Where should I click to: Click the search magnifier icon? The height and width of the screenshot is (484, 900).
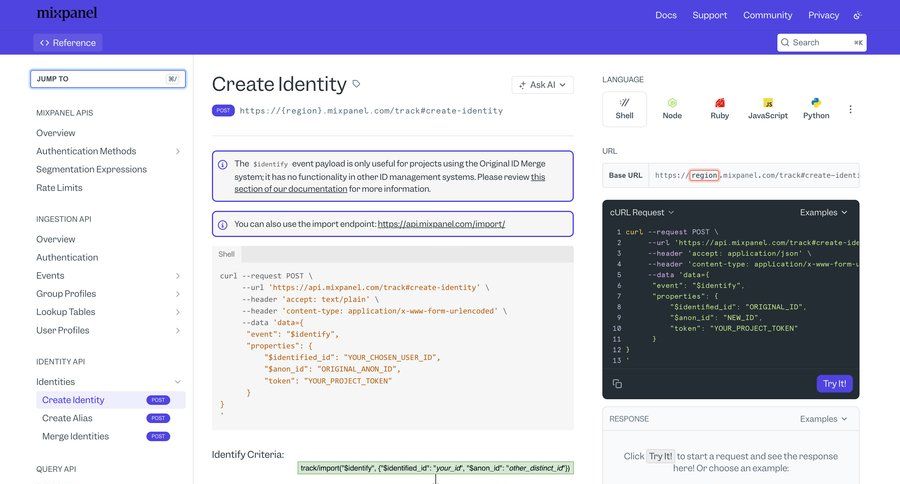(x=785, y=42)
